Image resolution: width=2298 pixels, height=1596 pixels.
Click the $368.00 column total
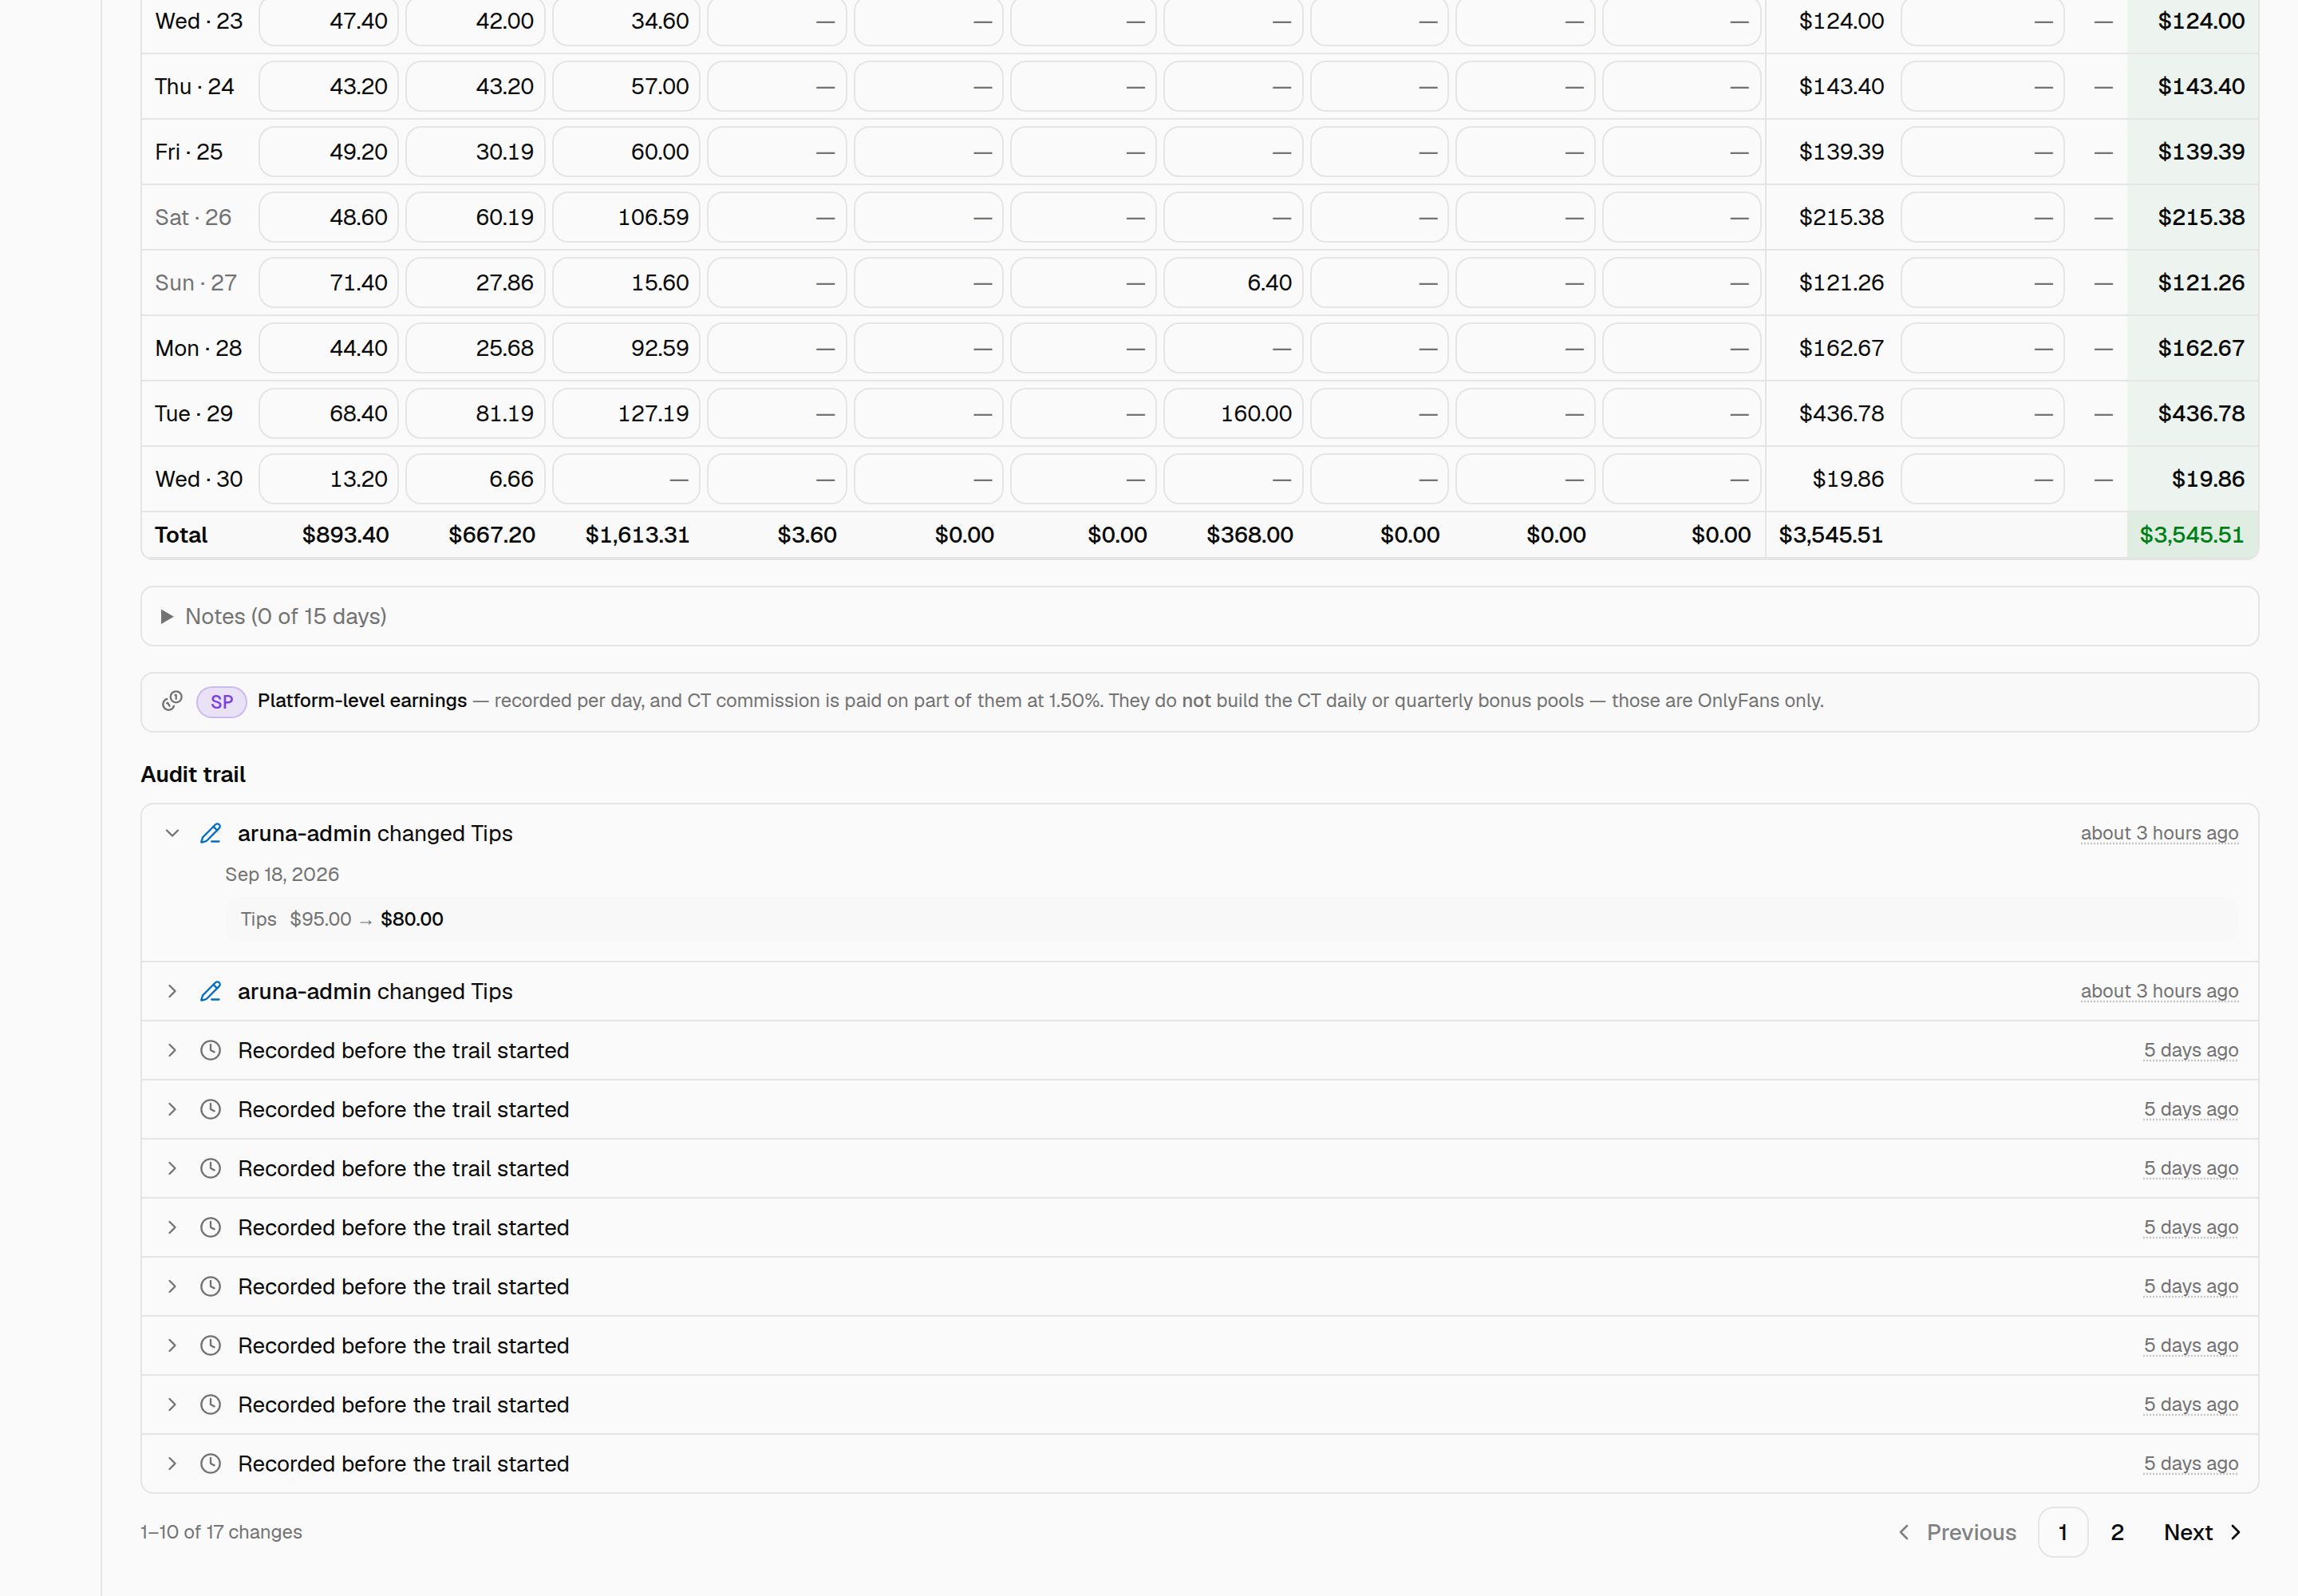coord(1249,535)
